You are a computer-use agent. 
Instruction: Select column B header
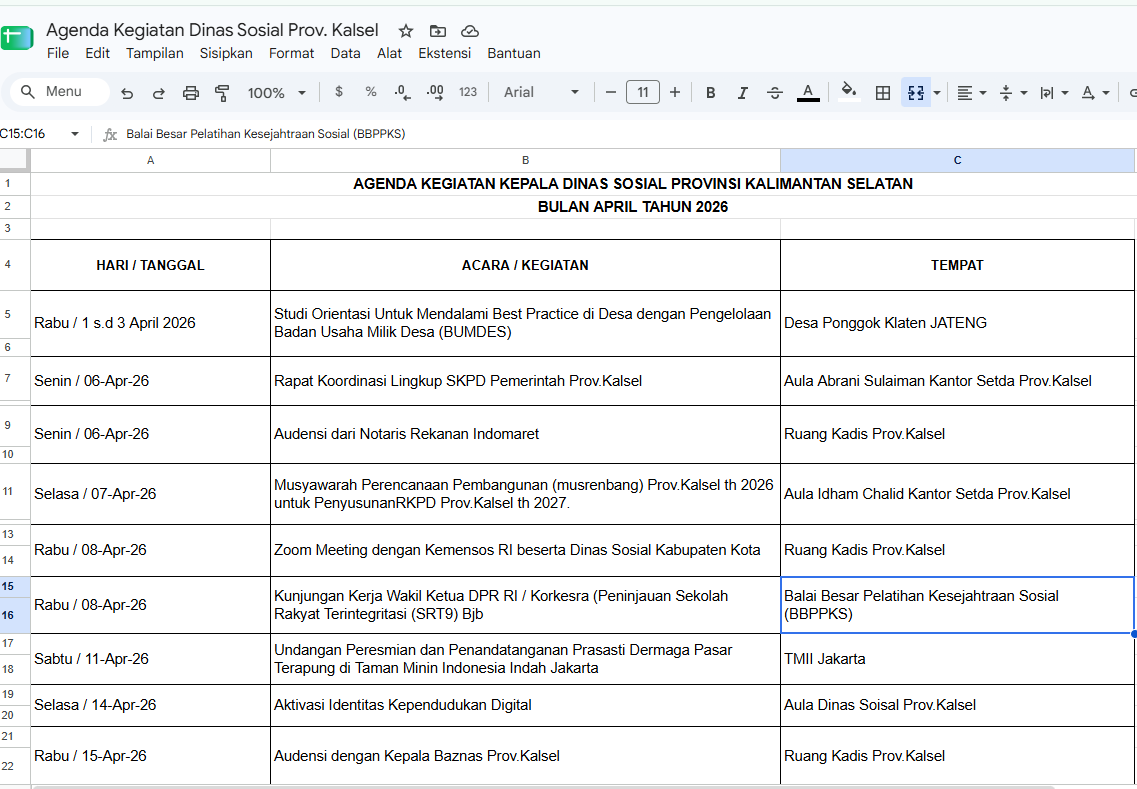pos(526,160)
